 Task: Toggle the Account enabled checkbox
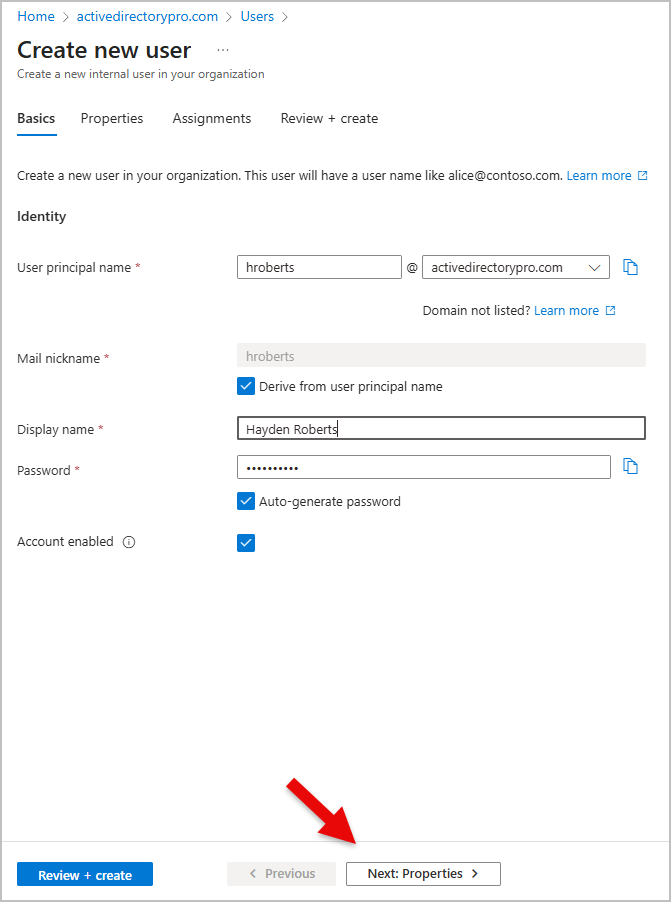246,541
